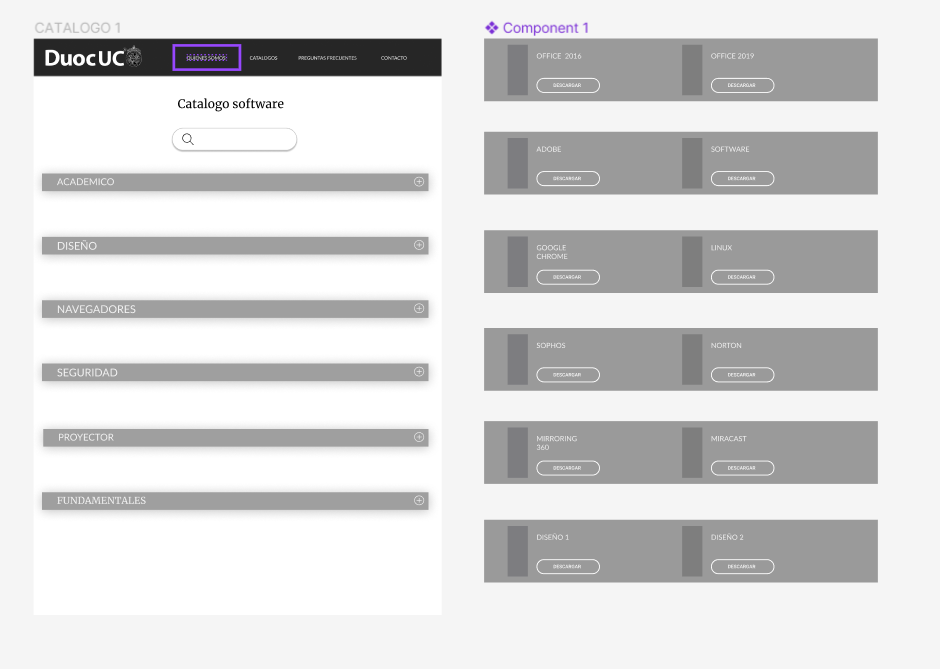The image size is (940, 669).
Task: Click the plus icon on PROYECTOR bar
Action: tap(419, 437)
